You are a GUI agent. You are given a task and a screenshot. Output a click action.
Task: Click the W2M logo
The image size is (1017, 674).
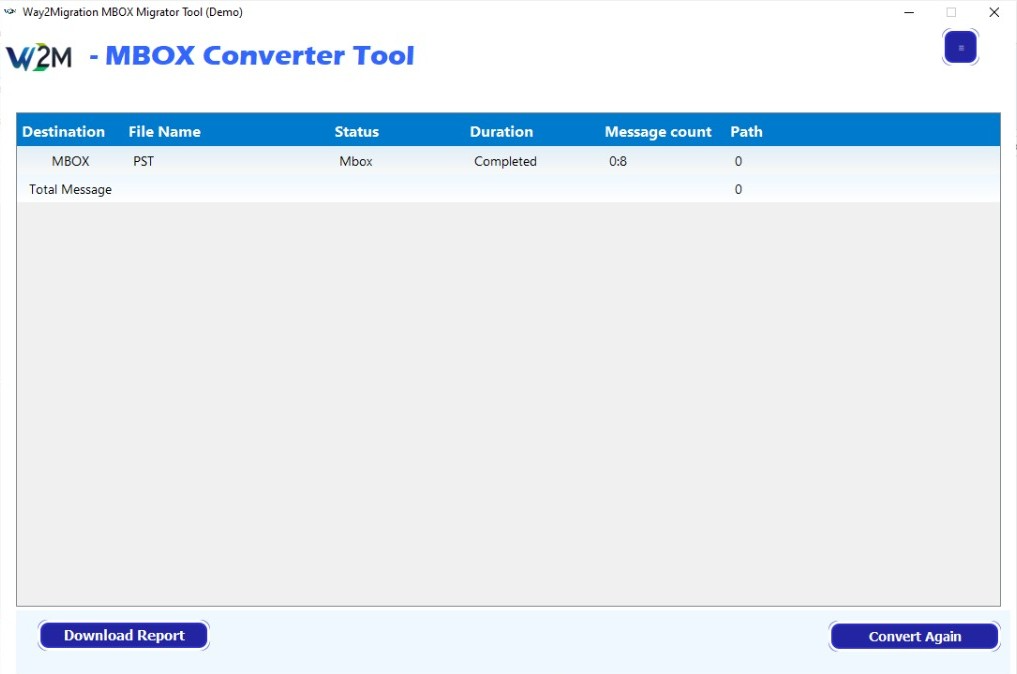point(39,57)
